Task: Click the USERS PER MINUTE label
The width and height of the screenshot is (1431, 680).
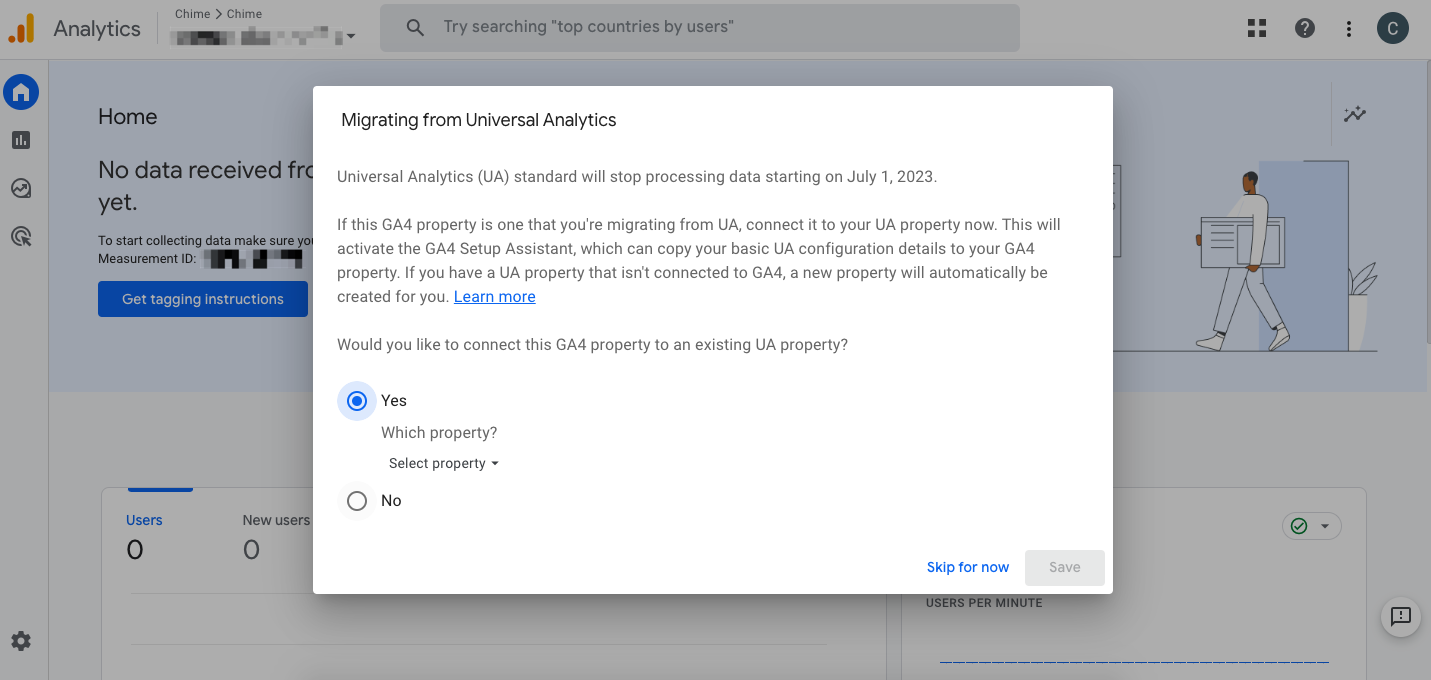Action: point(984,603)
